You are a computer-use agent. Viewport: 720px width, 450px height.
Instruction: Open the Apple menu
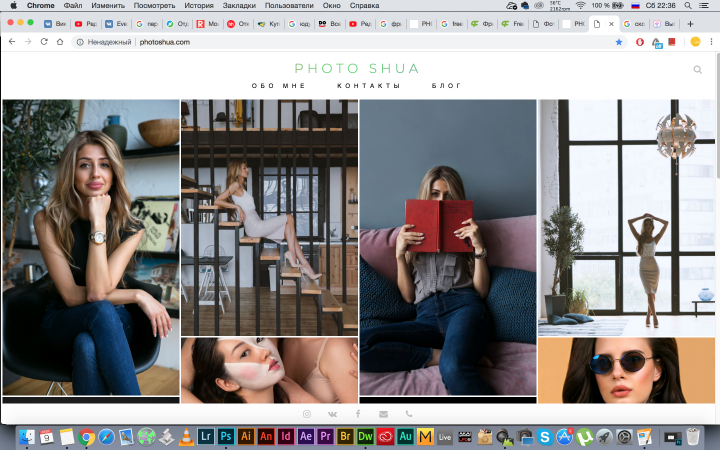pos(13,6)
